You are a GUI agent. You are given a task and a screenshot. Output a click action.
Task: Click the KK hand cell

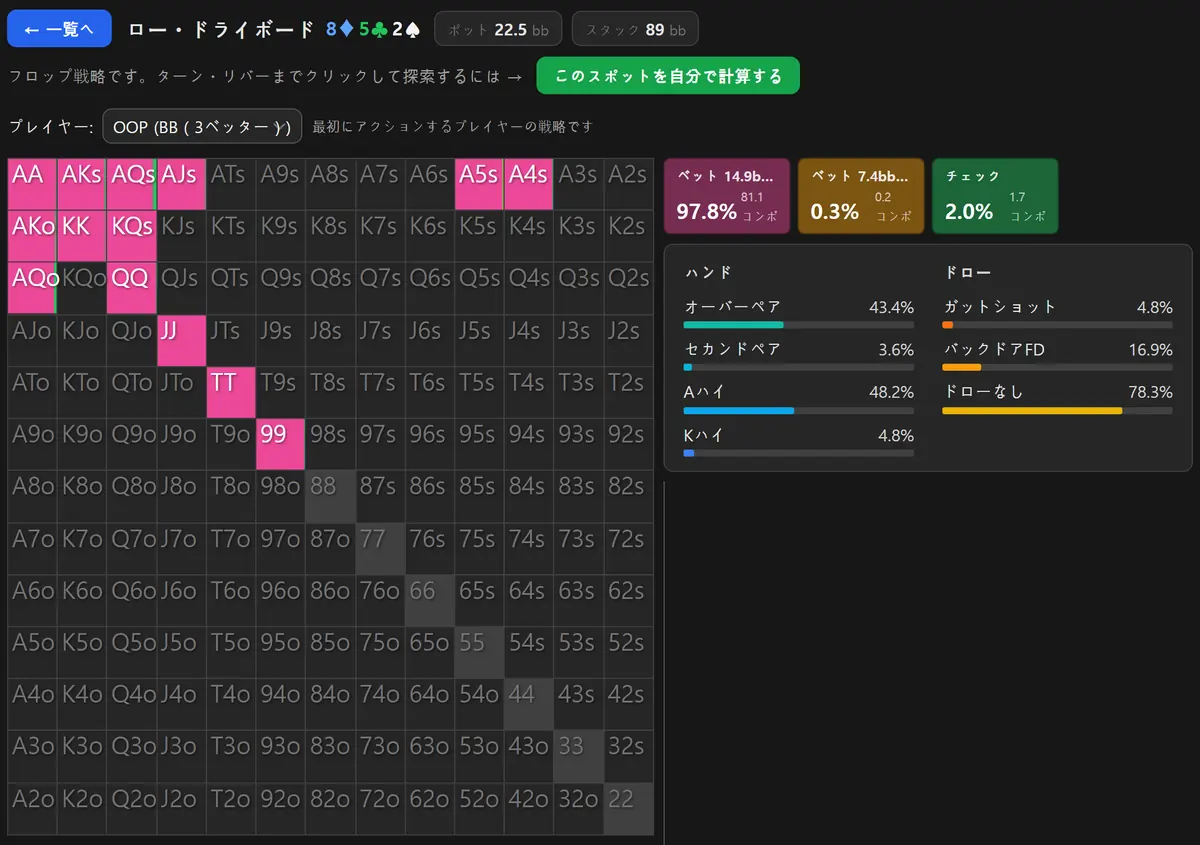(82, 236)
